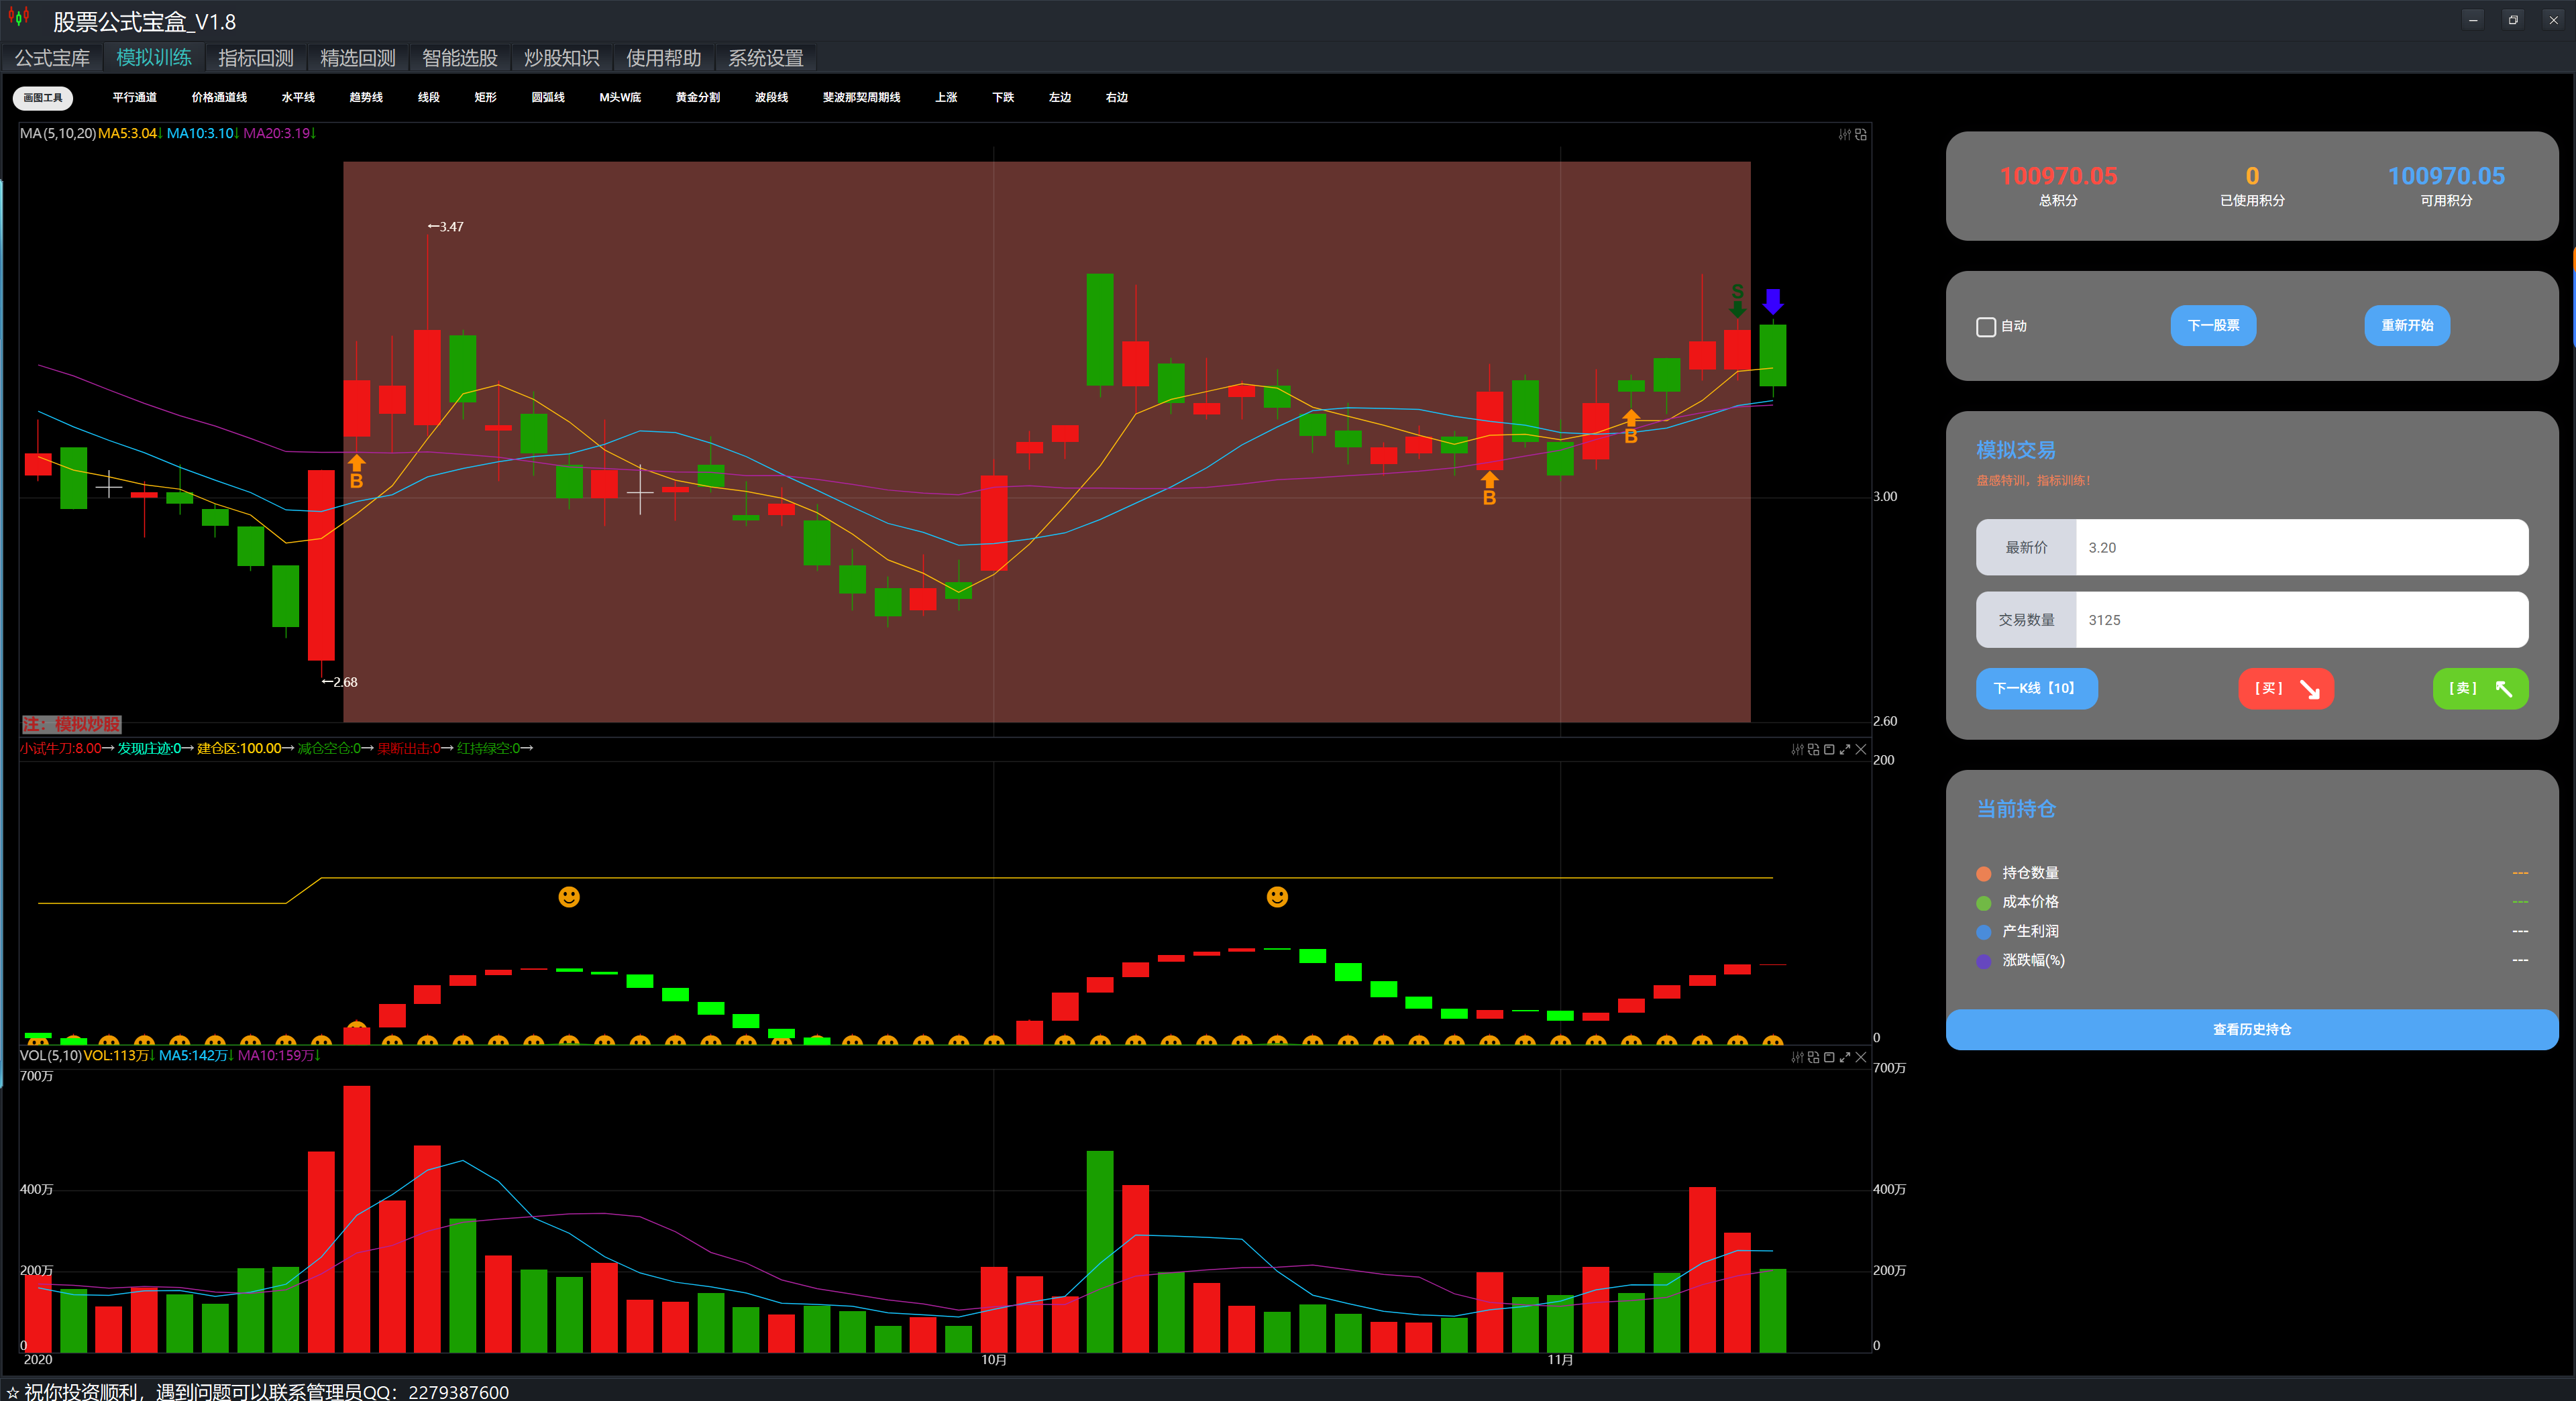Viewport: 2576px width, 1401px height.
Task: Choose the 斐波那契周期线 tool
Action: 861,97
